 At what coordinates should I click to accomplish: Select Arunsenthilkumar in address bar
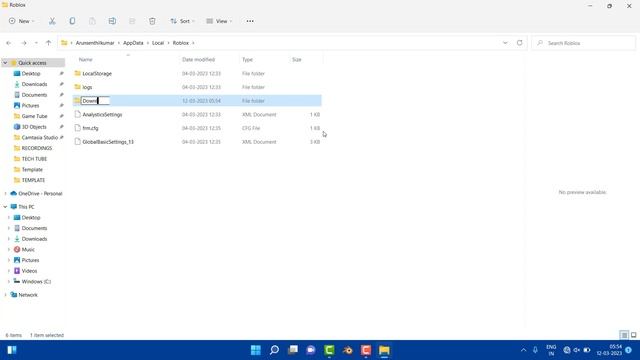point(95,43)
